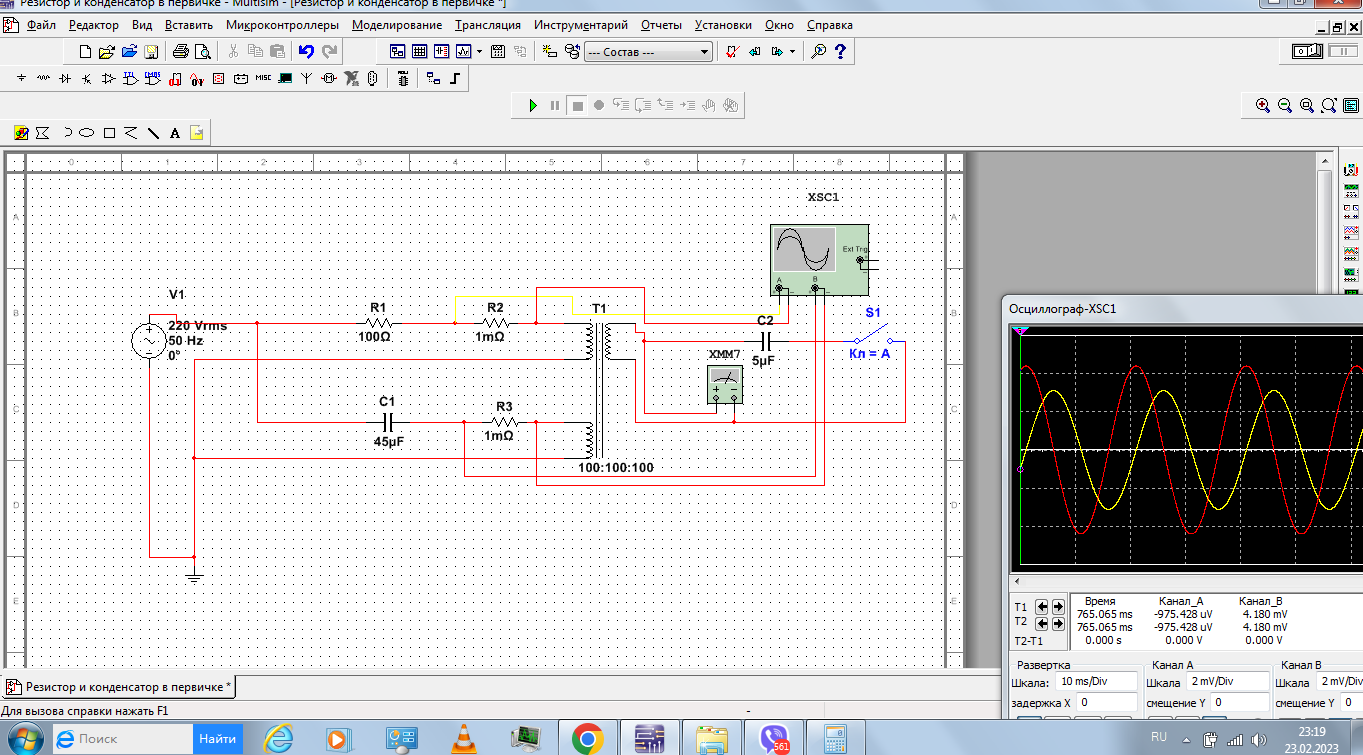This screenshot has height=755, width=1363.
Task: Select the MISC components icon
Action: [263, 78]
